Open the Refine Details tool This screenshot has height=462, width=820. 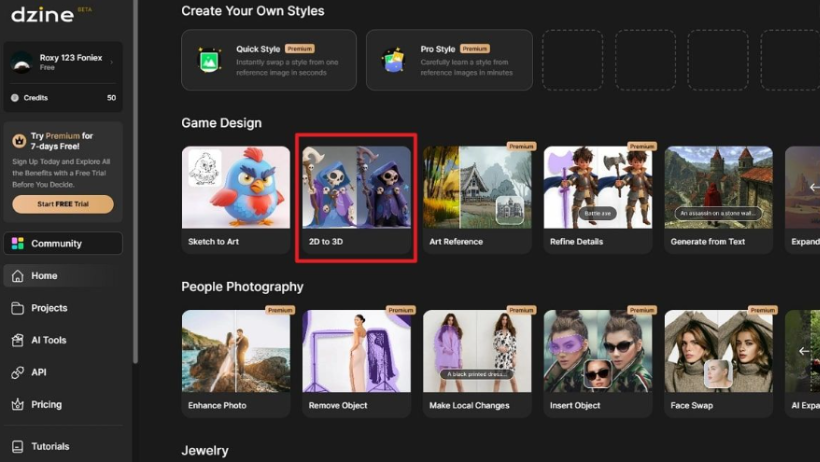[598, 200]
